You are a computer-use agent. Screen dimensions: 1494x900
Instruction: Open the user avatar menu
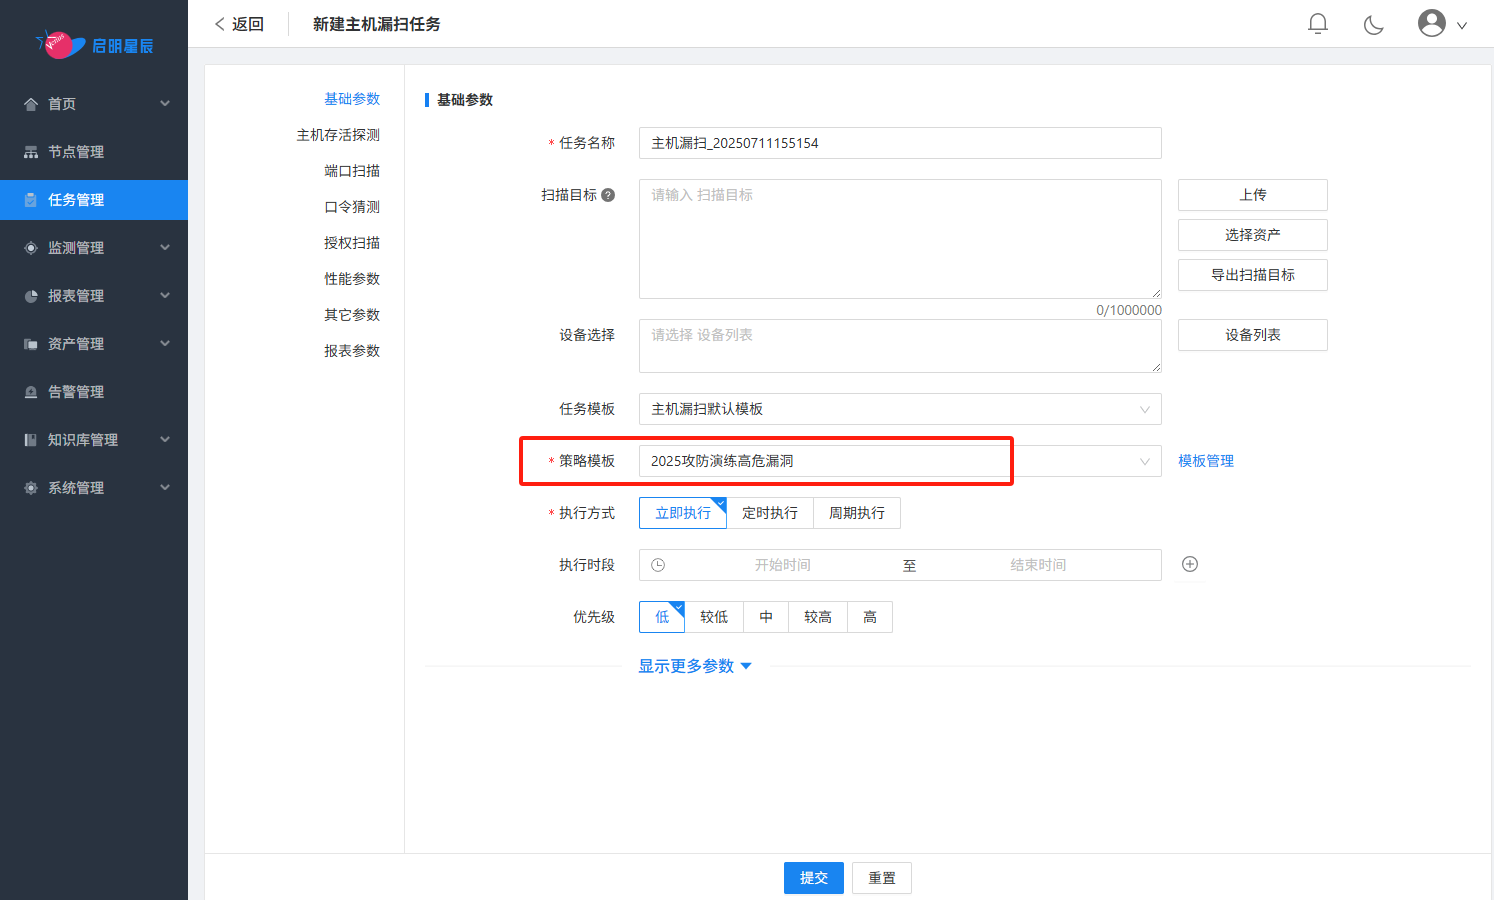click(1431, 22)
